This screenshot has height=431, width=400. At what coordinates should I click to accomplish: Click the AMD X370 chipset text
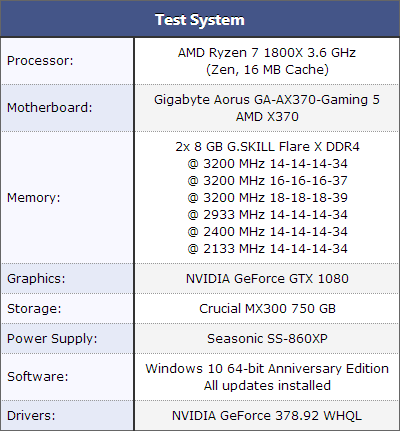pos(267,117)
